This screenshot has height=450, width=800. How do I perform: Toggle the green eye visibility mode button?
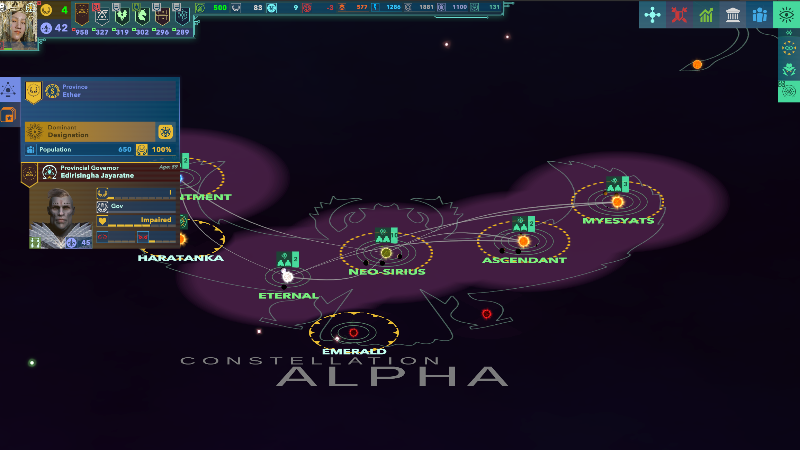(x=786, y=15)
